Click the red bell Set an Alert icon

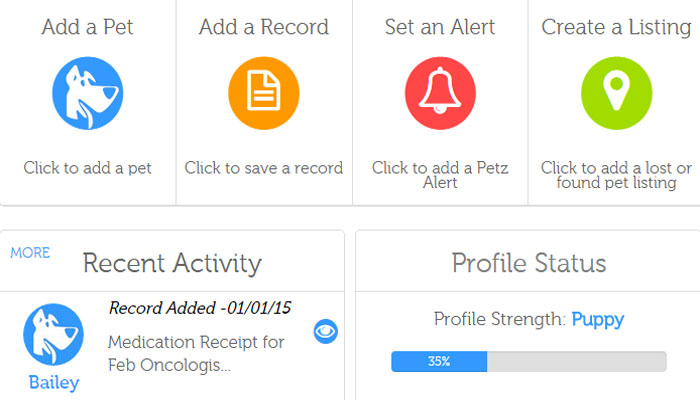click(x=440, y=93)
